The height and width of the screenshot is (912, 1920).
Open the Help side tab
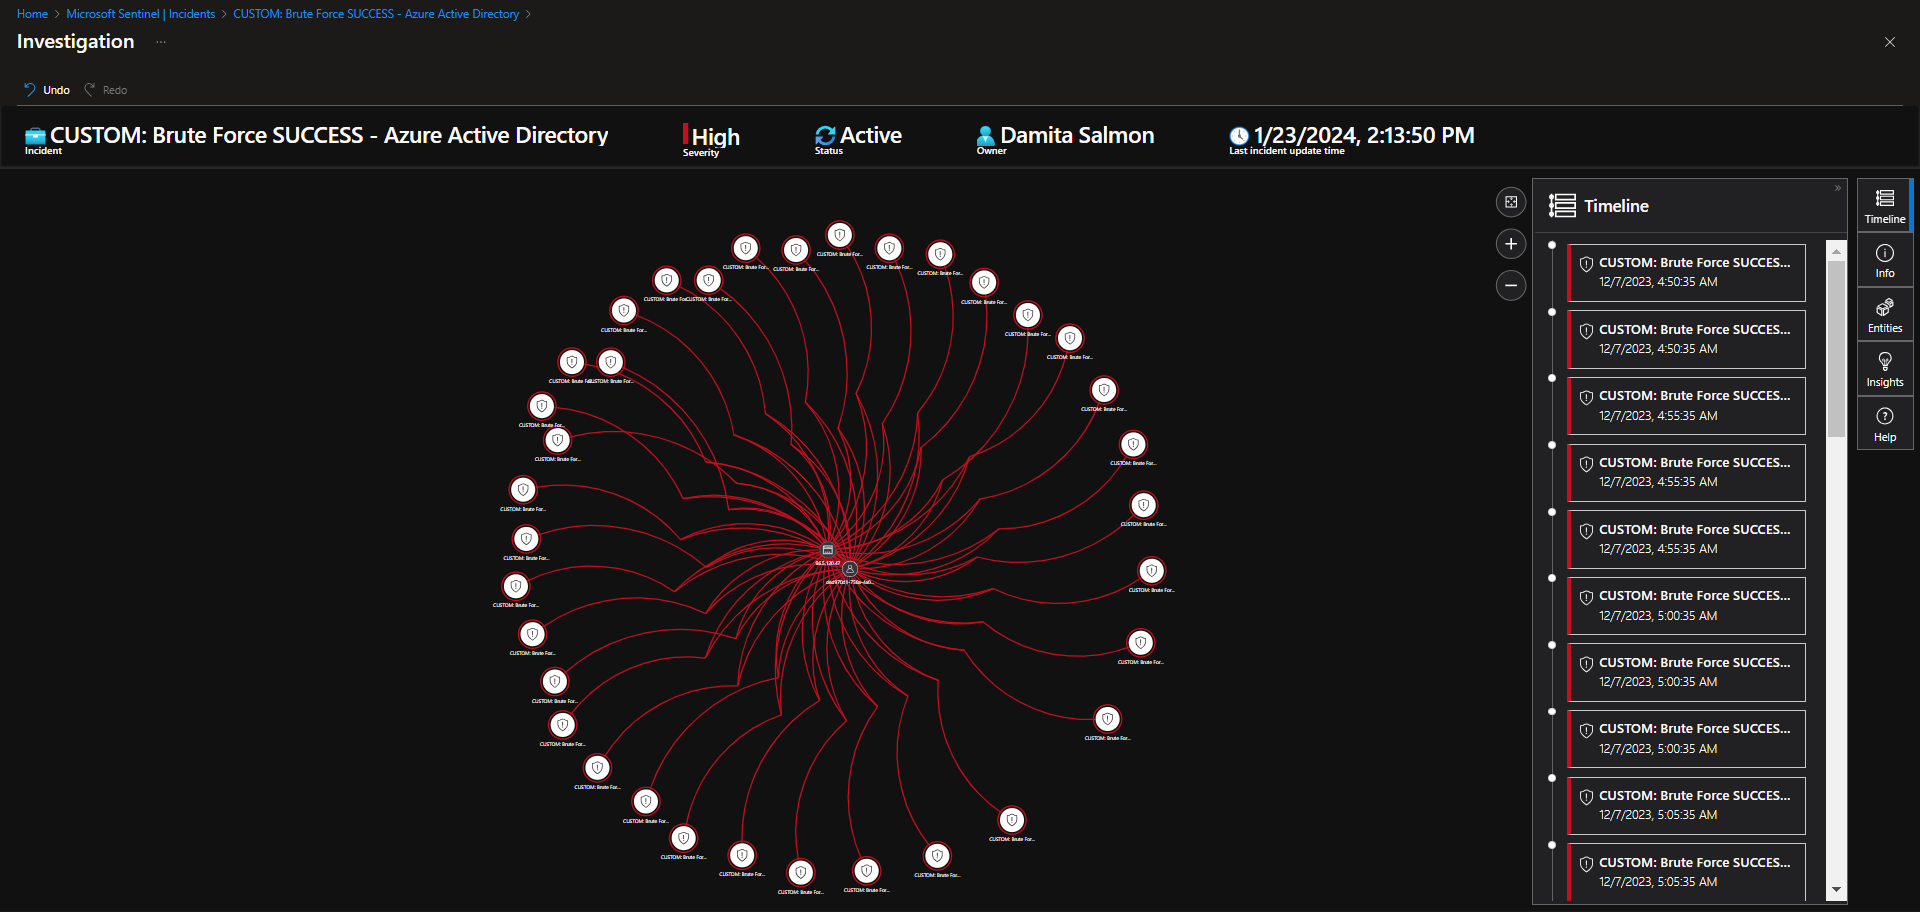tap(1885, 425)
